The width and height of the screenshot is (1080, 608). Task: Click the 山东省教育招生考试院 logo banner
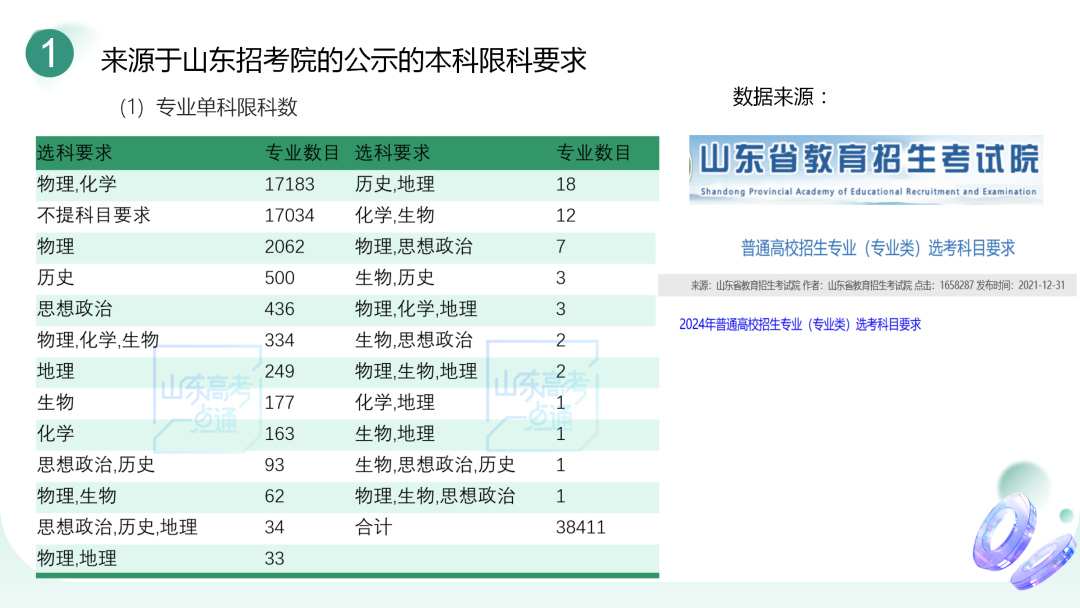(866, 169)
